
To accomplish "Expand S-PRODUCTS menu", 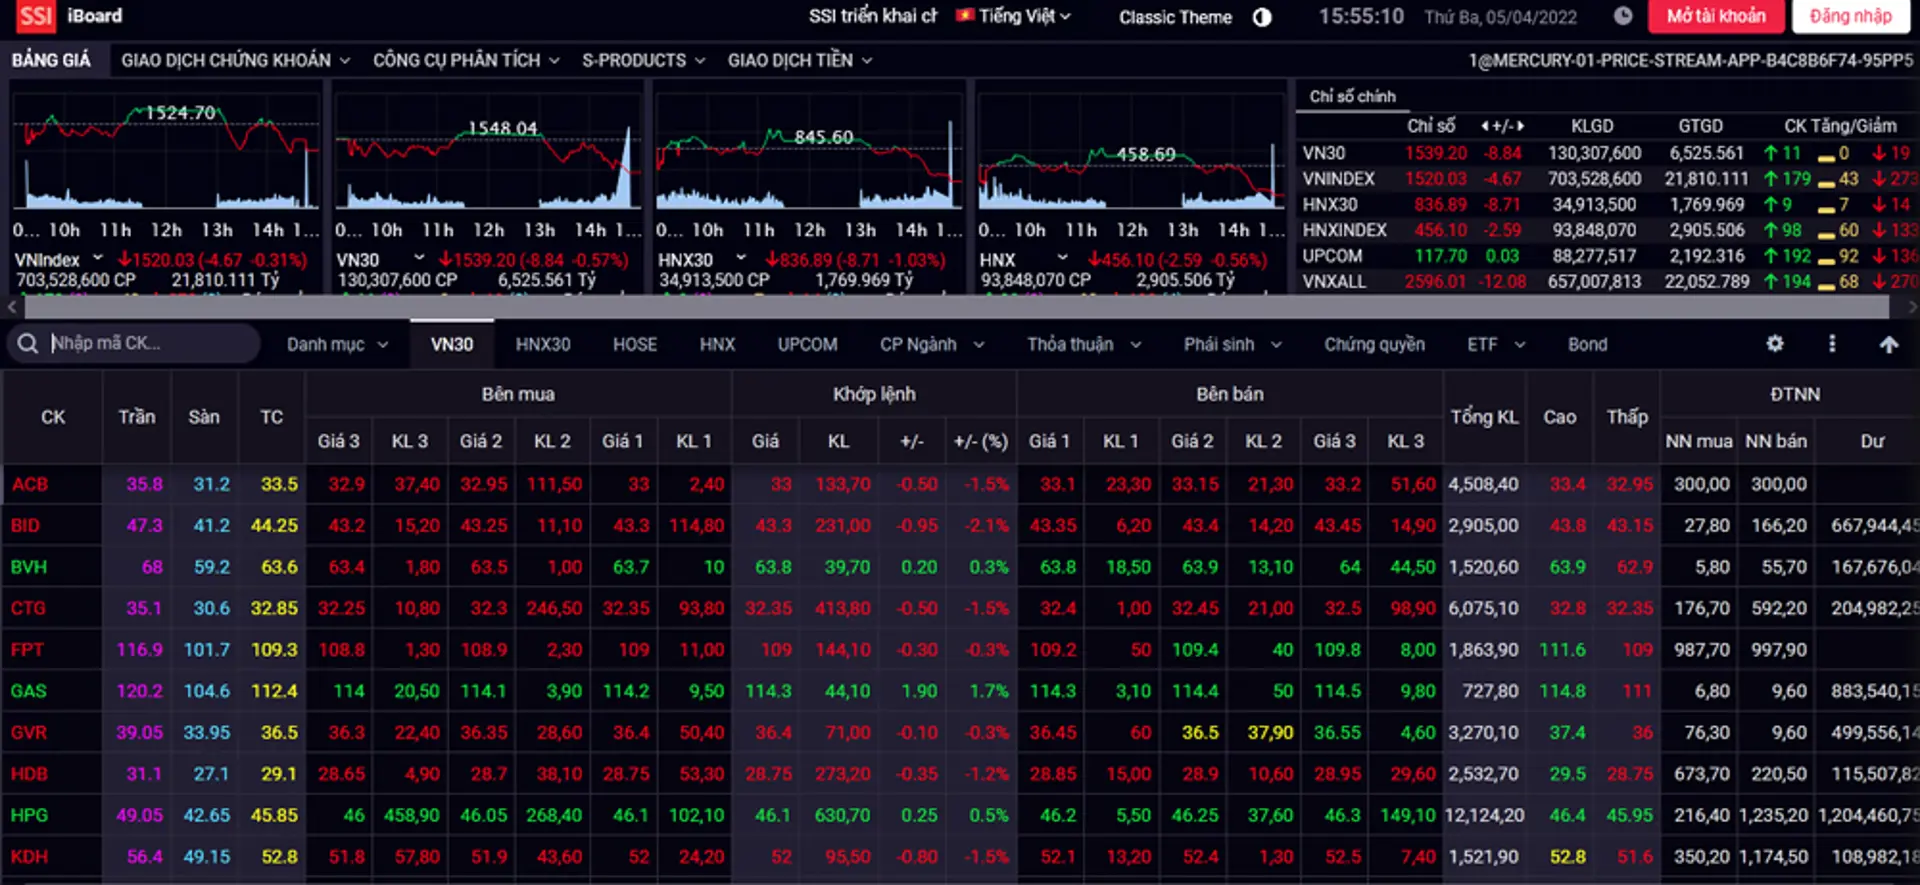I will (x=644, y=60).
